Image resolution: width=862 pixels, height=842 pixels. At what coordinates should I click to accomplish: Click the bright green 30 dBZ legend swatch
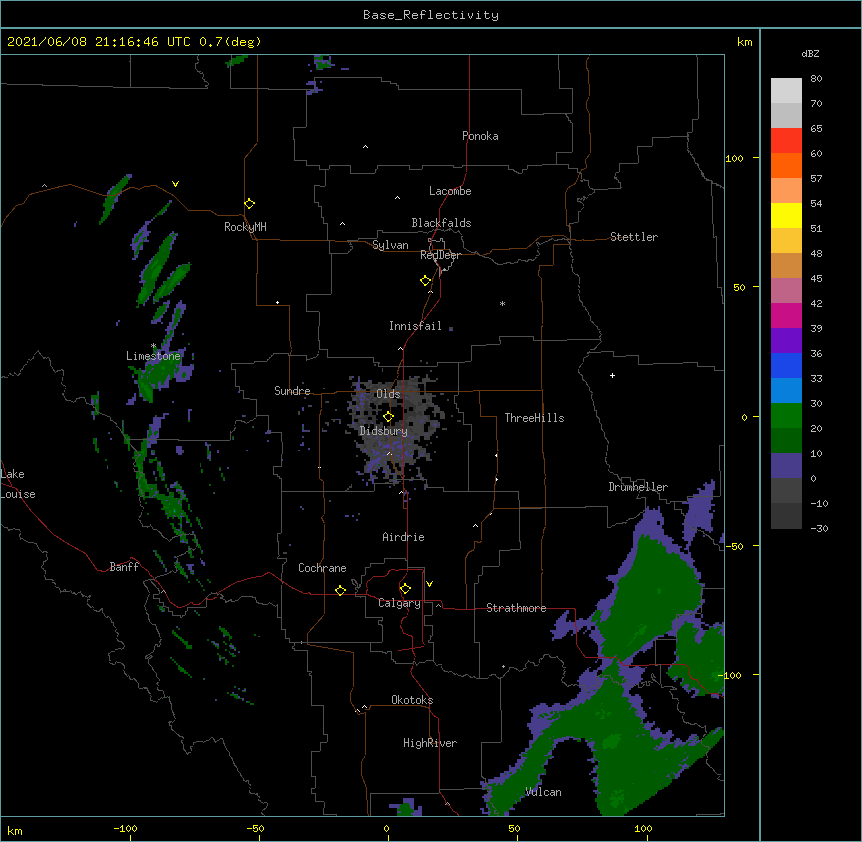[786, 416]
